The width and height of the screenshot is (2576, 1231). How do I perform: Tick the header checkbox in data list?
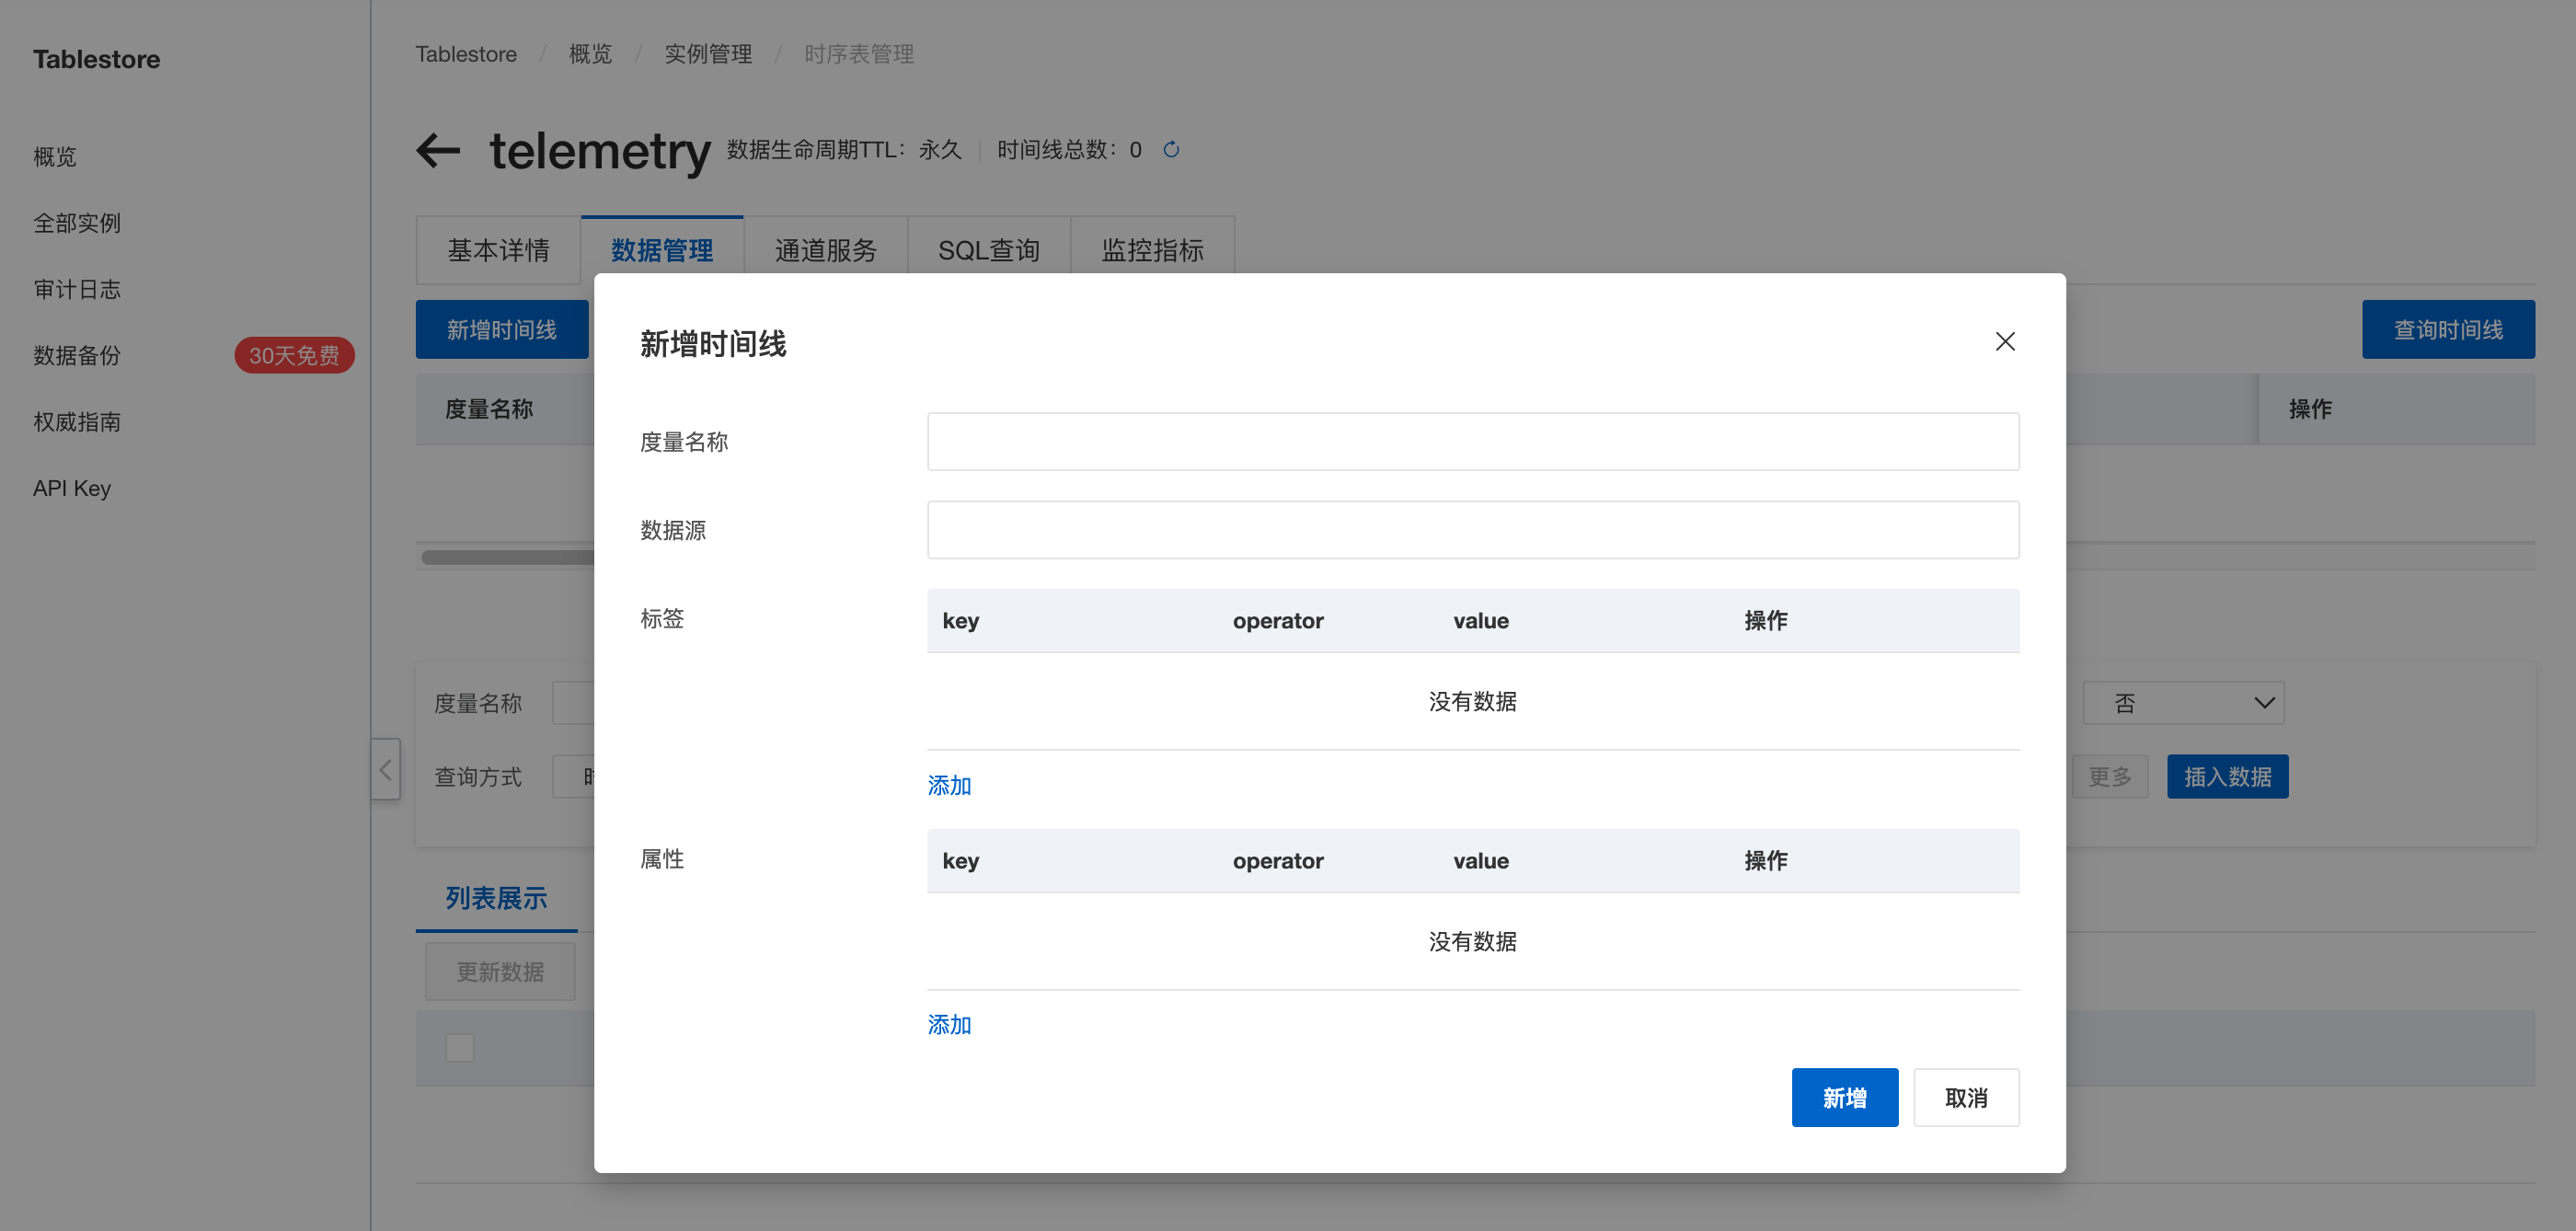coord(460,1048)
